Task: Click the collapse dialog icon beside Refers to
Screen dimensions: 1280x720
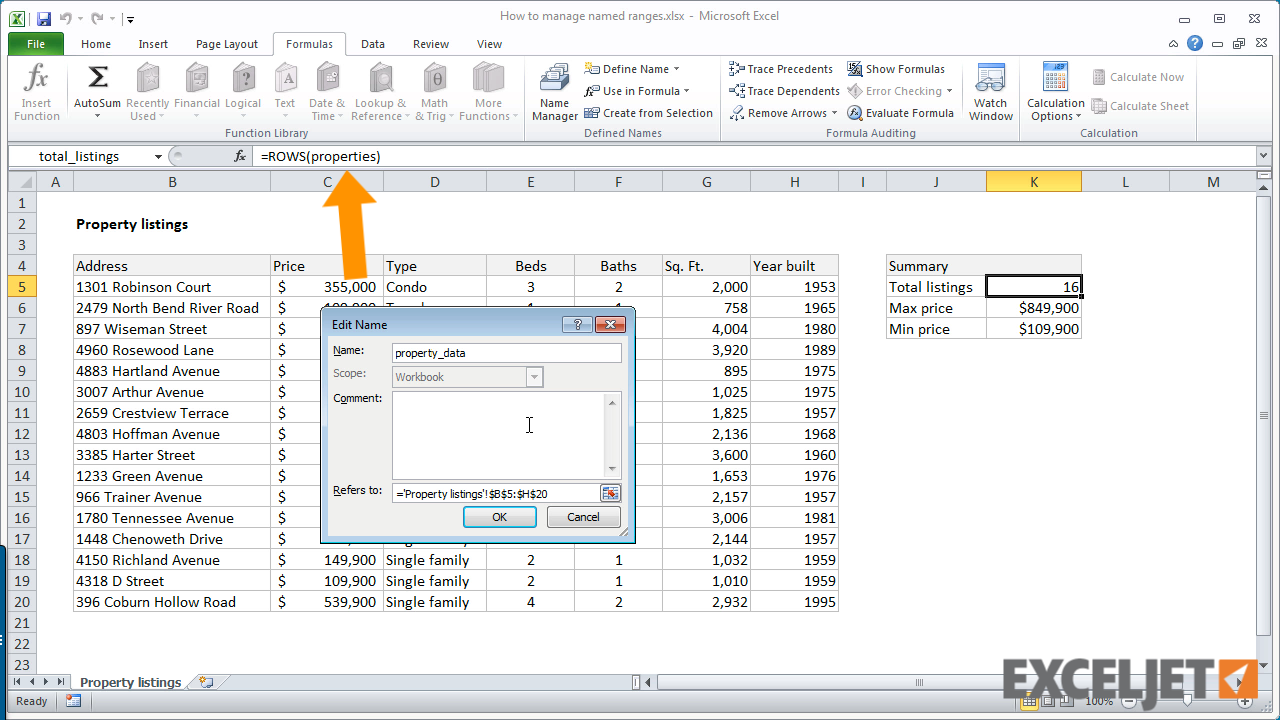Action: pyautogui.click(x=610, y=493)
